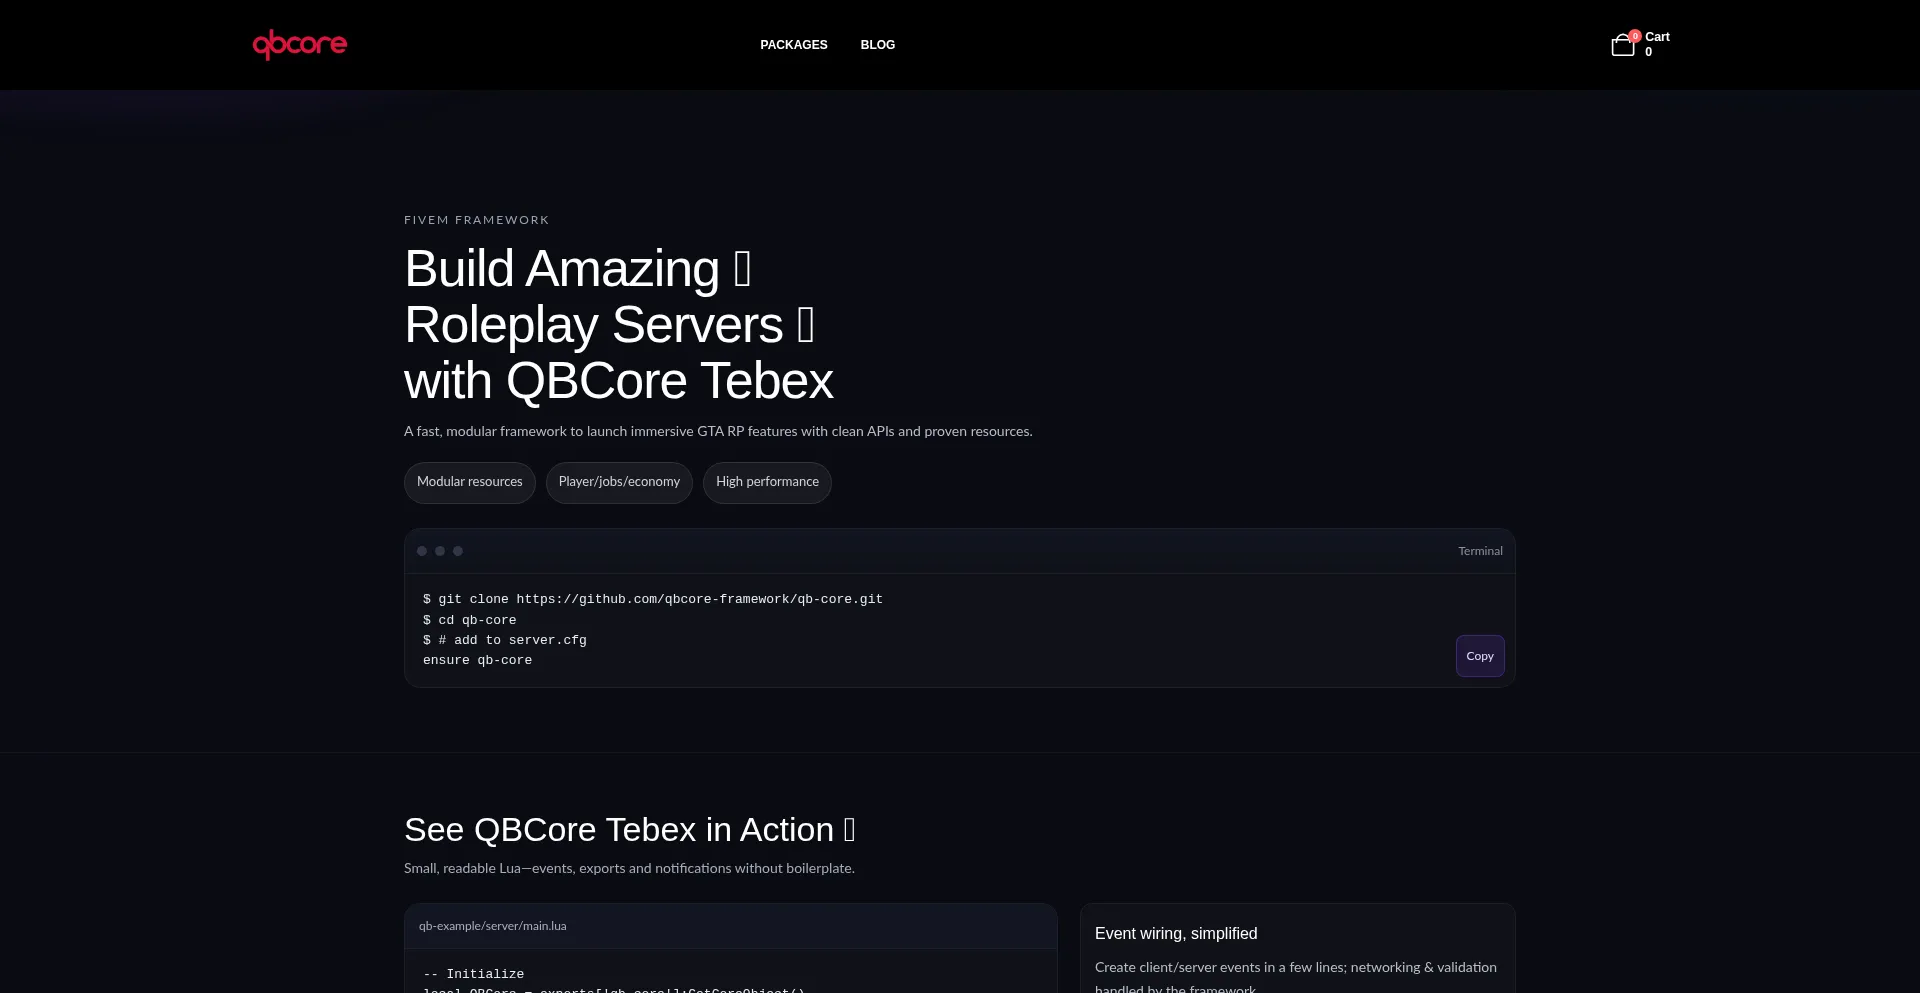Click the Cart text label
The width and height of the screenshot is (1920, 993).
1657,37
